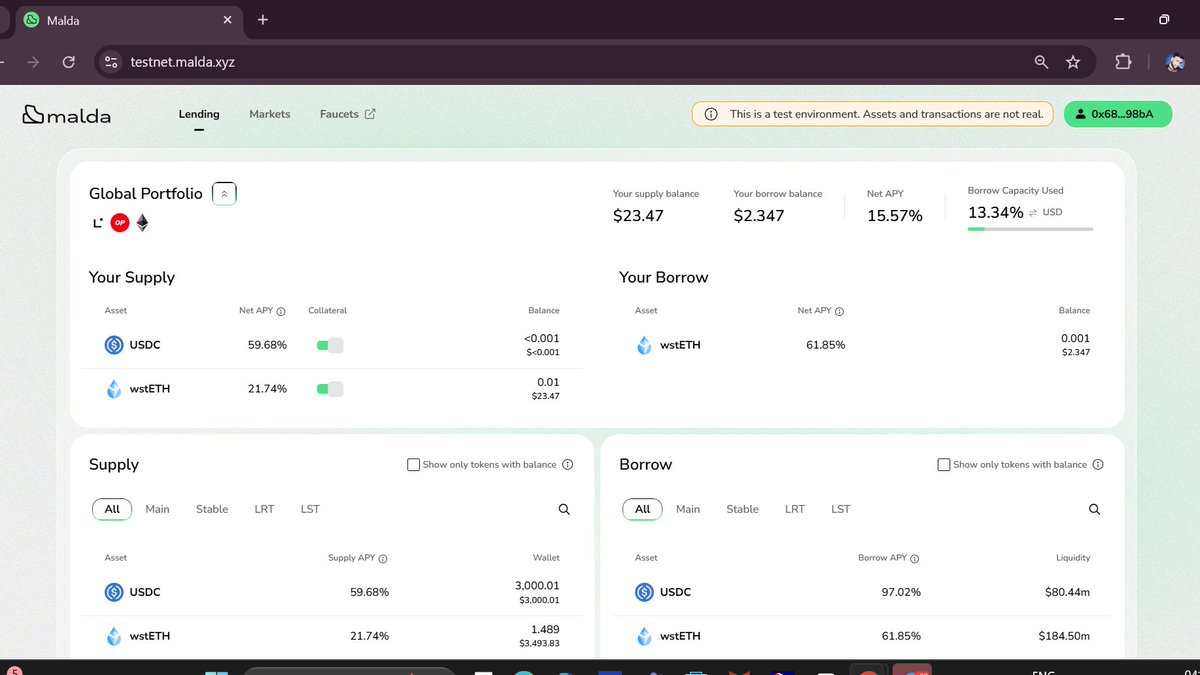Select the Malda browser tab
The width and height of the screenshot is (1200, 675).
128,20
